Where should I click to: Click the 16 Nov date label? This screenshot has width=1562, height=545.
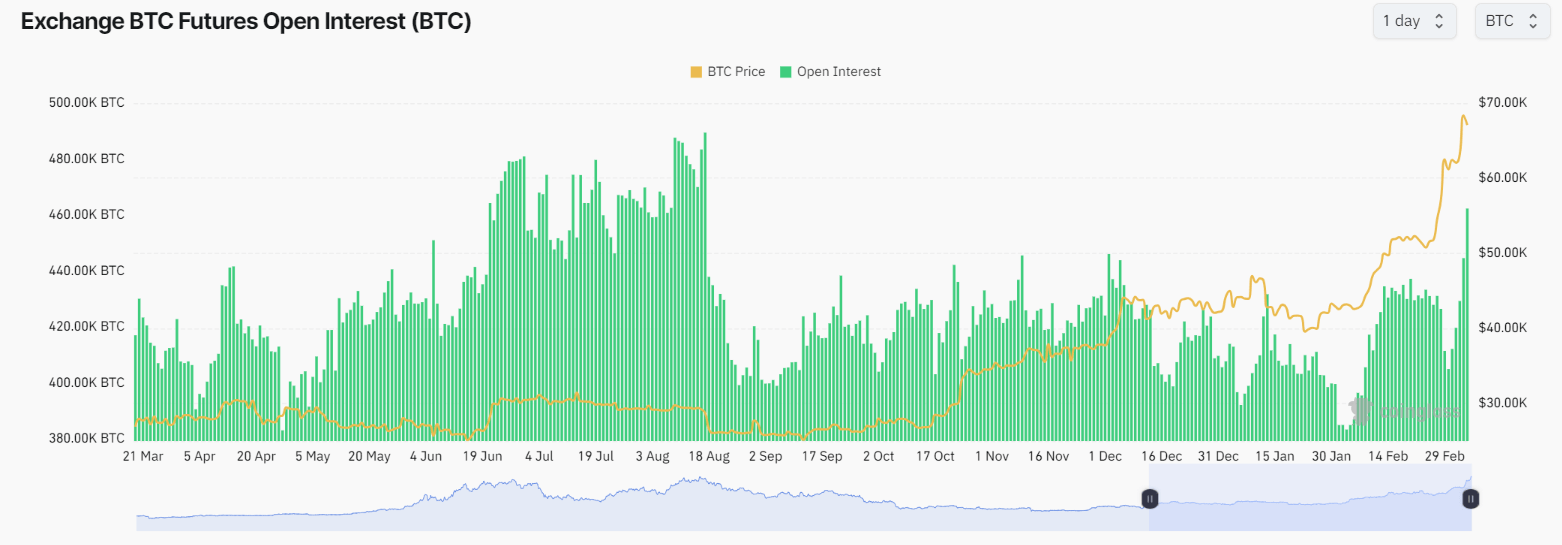coord(1049,457)
